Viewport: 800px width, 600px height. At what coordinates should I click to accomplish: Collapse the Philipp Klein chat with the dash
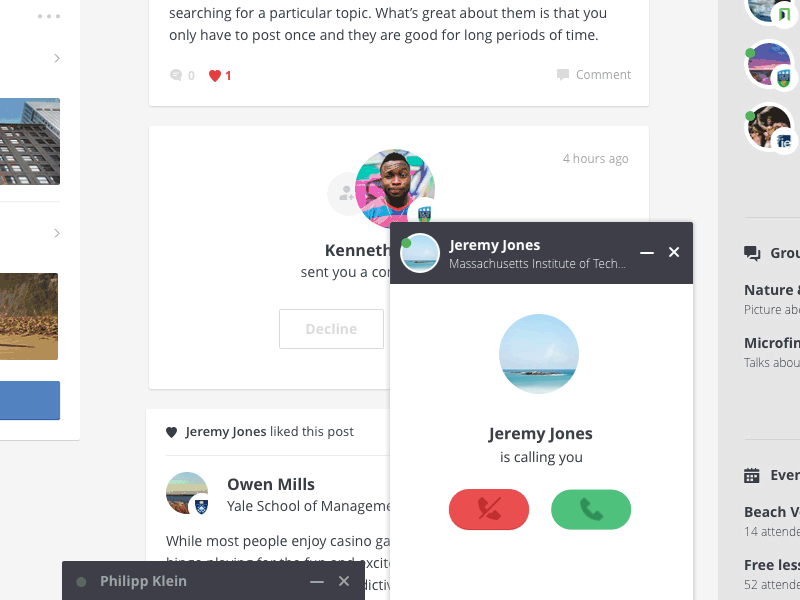[316, 580]
